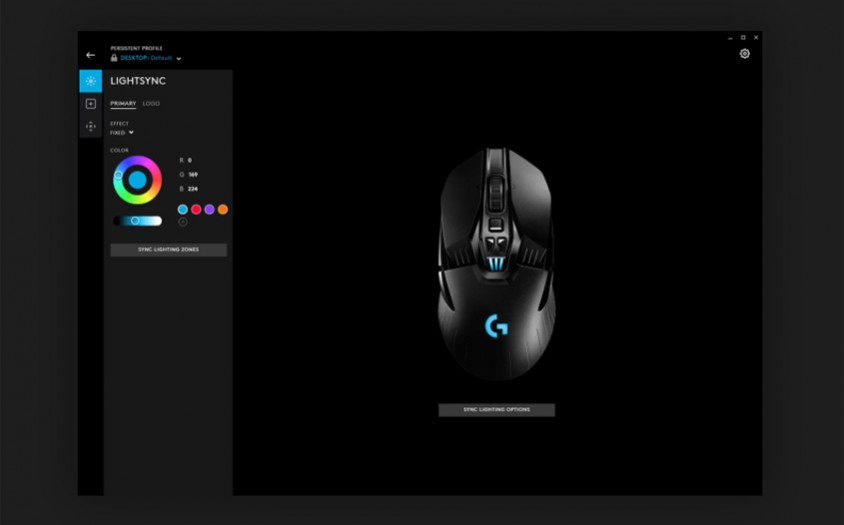
Task: Click the current color center circle
Action: point(137,180)
